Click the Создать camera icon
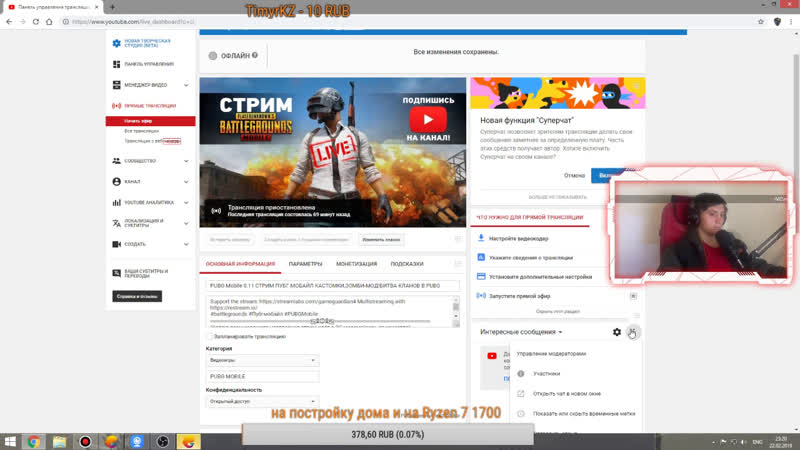The height and width of the screenshot is (450, 800). pyautogui.click(x=116, y=244)
